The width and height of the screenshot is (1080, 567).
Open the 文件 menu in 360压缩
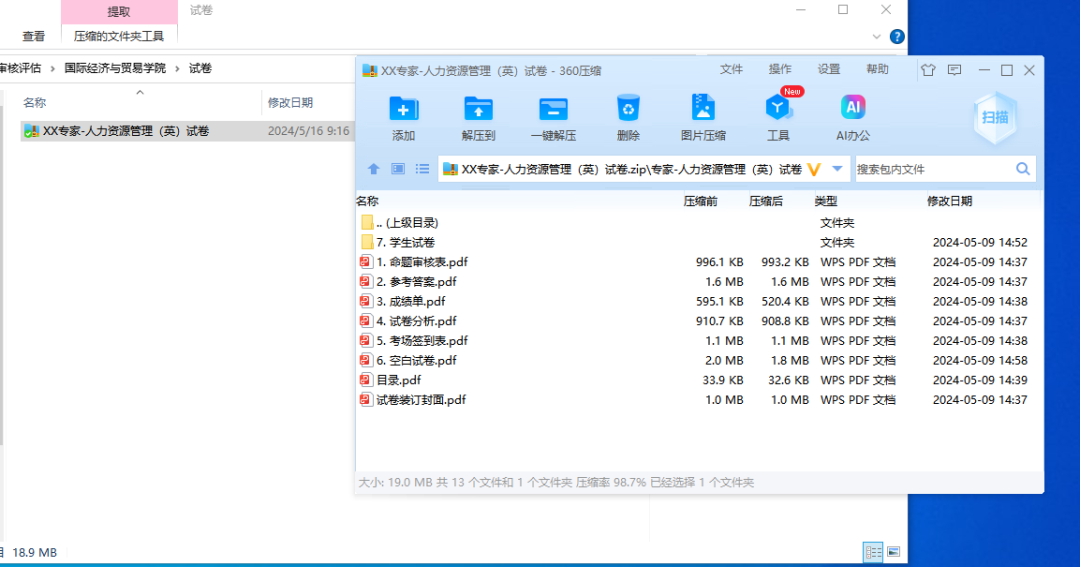coord(731,70)
